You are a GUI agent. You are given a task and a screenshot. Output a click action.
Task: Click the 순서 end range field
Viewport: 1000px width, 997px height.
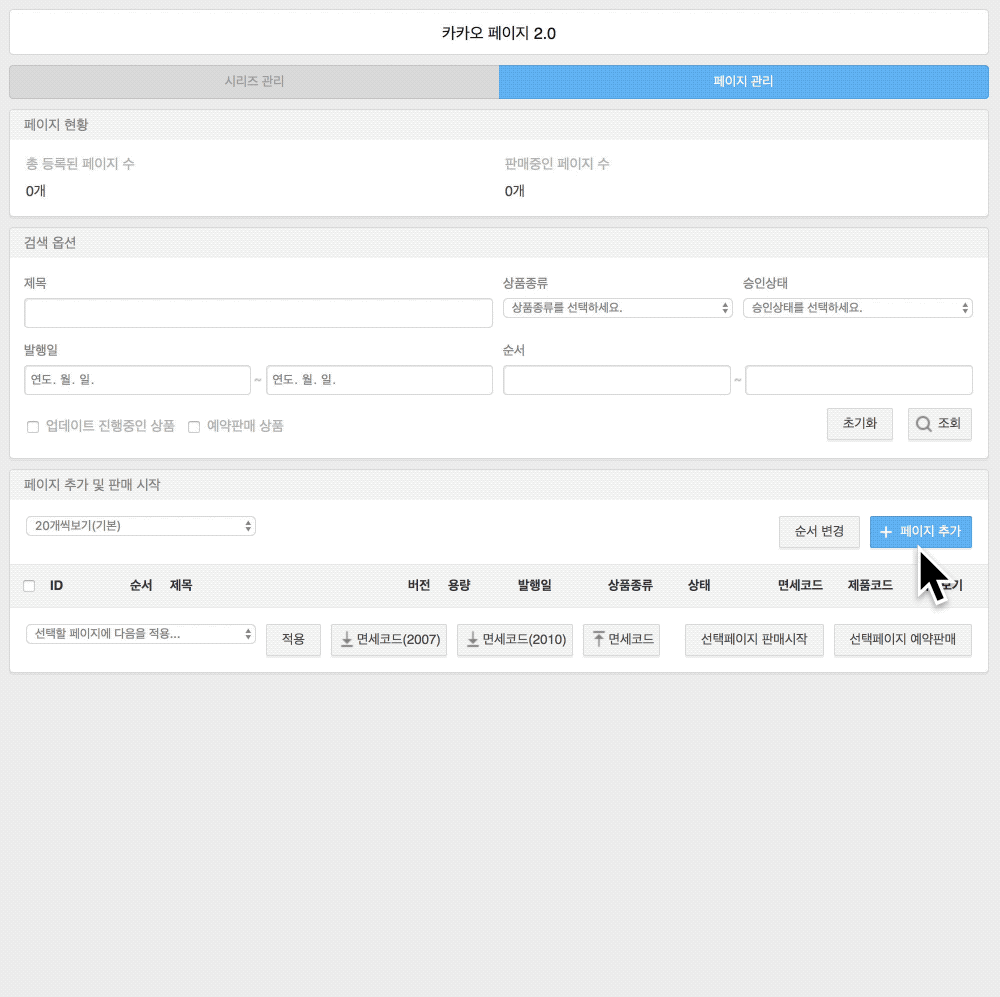pyautogui.click(x=859, y=380)
